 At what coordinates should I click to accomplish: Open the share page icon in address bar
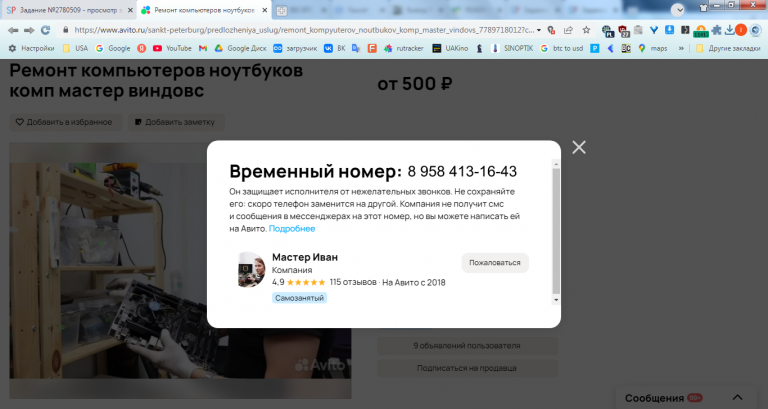[x=568, y=30]
